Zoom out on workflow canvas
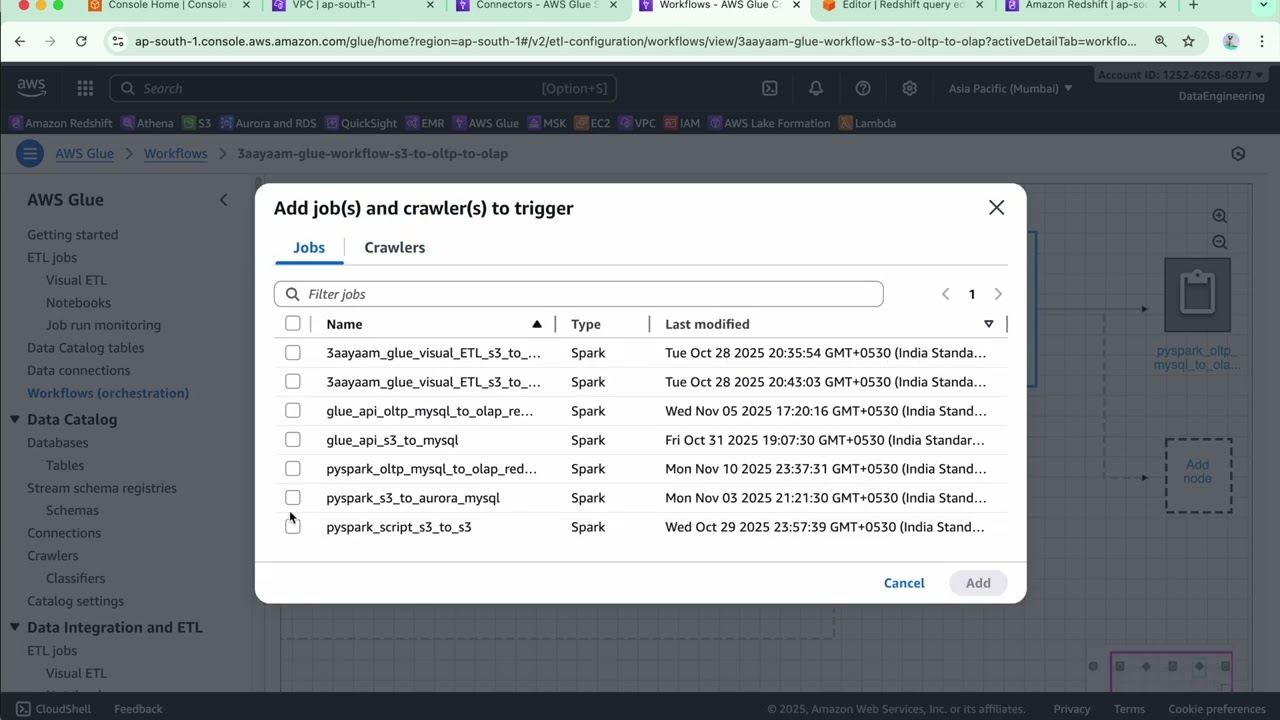 click(x=1219, y=242)
